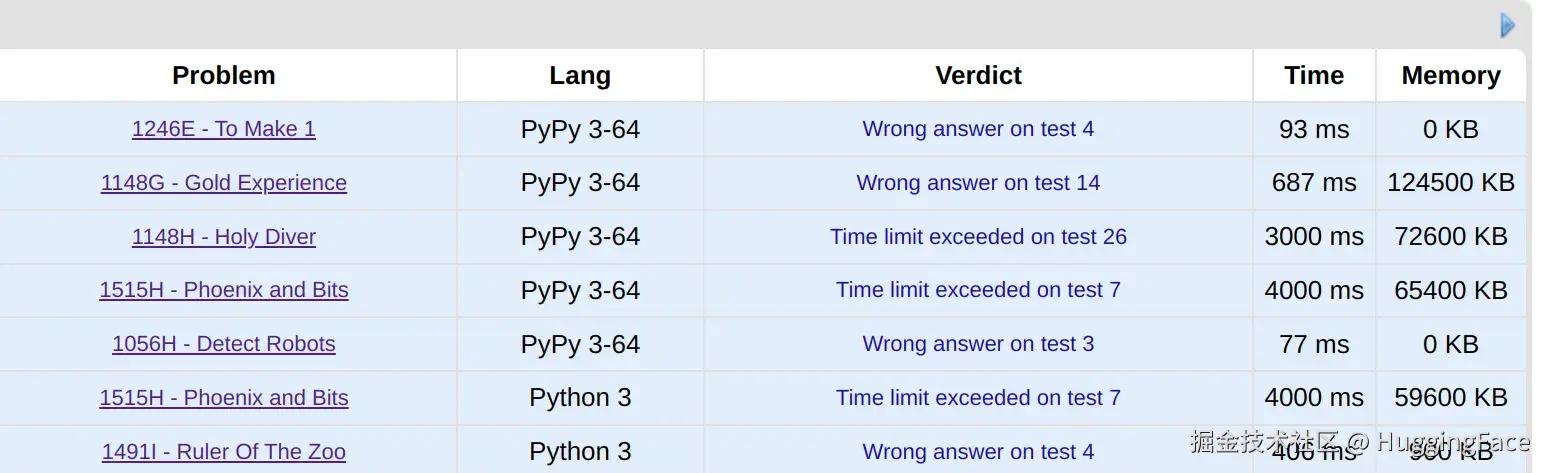
Task: View verdict Time limit exceeded on test 26
Action: (x=978, y=237)
